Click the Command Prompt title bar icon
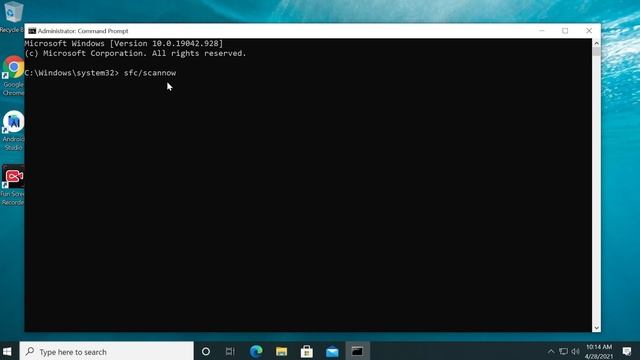Screen dimensions: 640x360 32,31
